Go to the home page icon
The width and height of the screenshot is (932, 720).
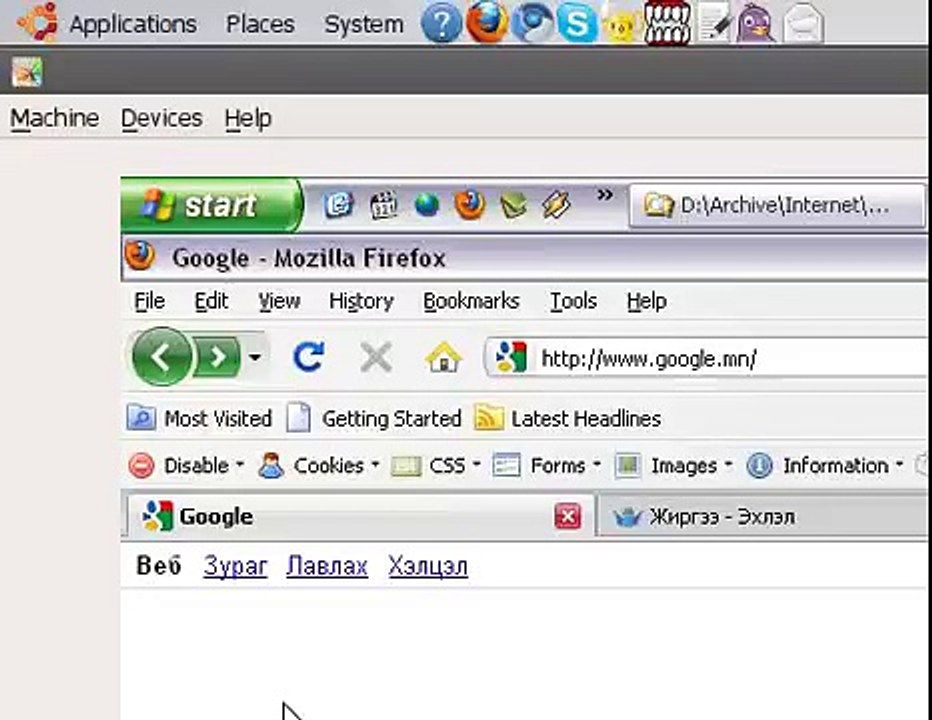point(443,357)
